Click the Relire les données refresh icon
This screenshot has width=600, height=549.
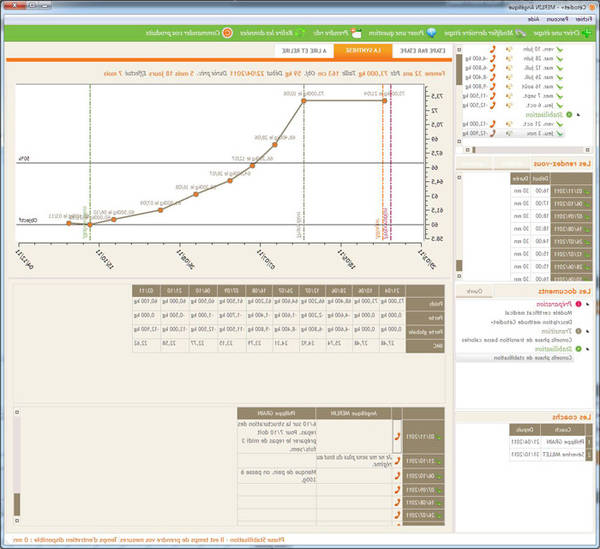301,33
